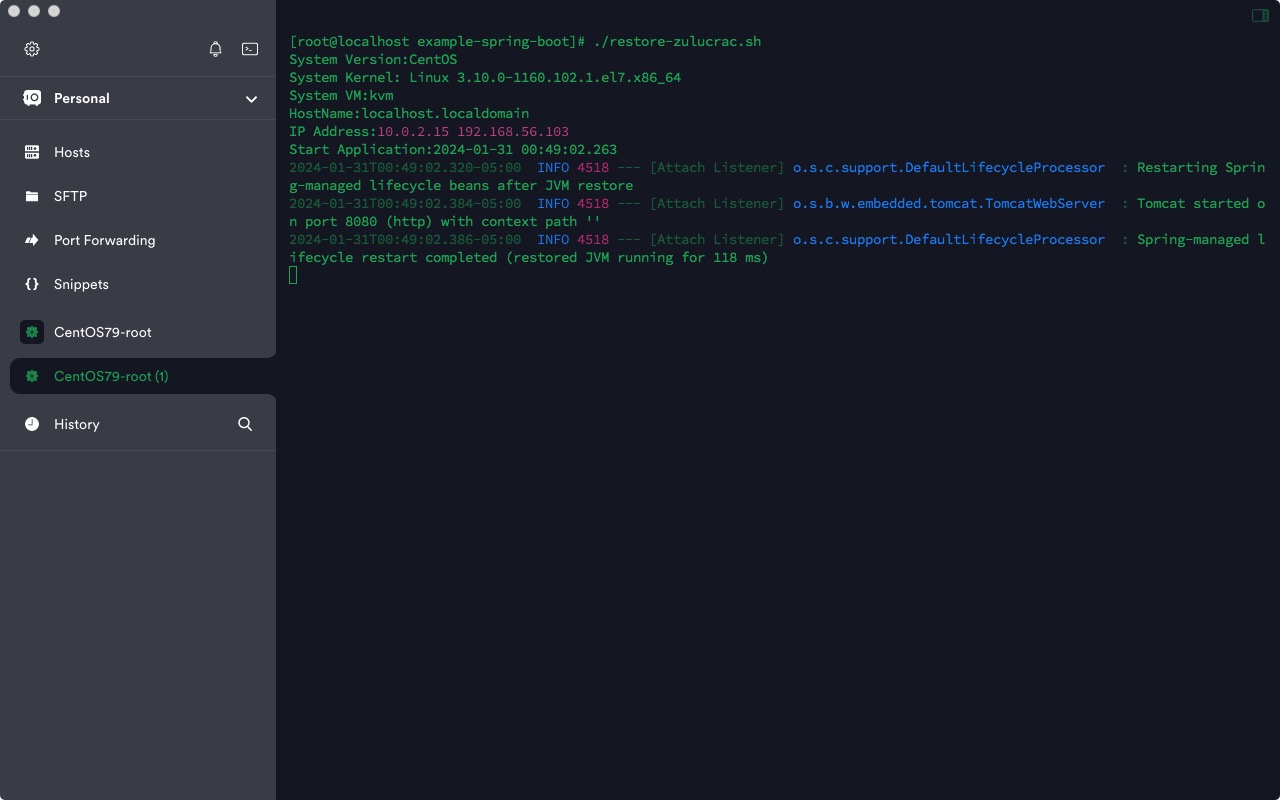The image size is (1280, 800).
Task: Click the Hosts server icon
Action: [32, 152]
